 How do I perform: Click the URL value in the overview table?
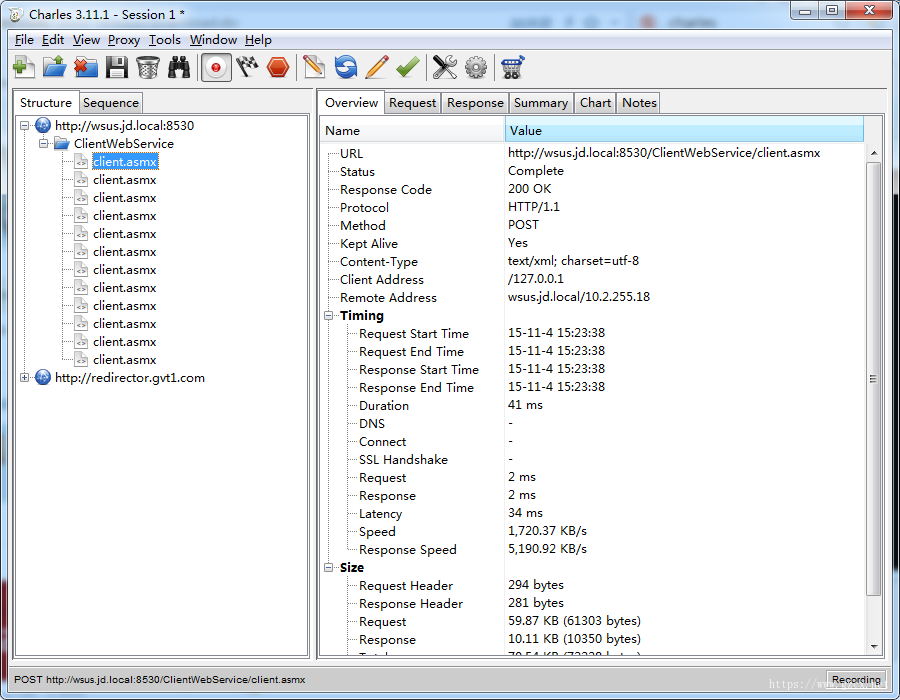coord(664,153)
